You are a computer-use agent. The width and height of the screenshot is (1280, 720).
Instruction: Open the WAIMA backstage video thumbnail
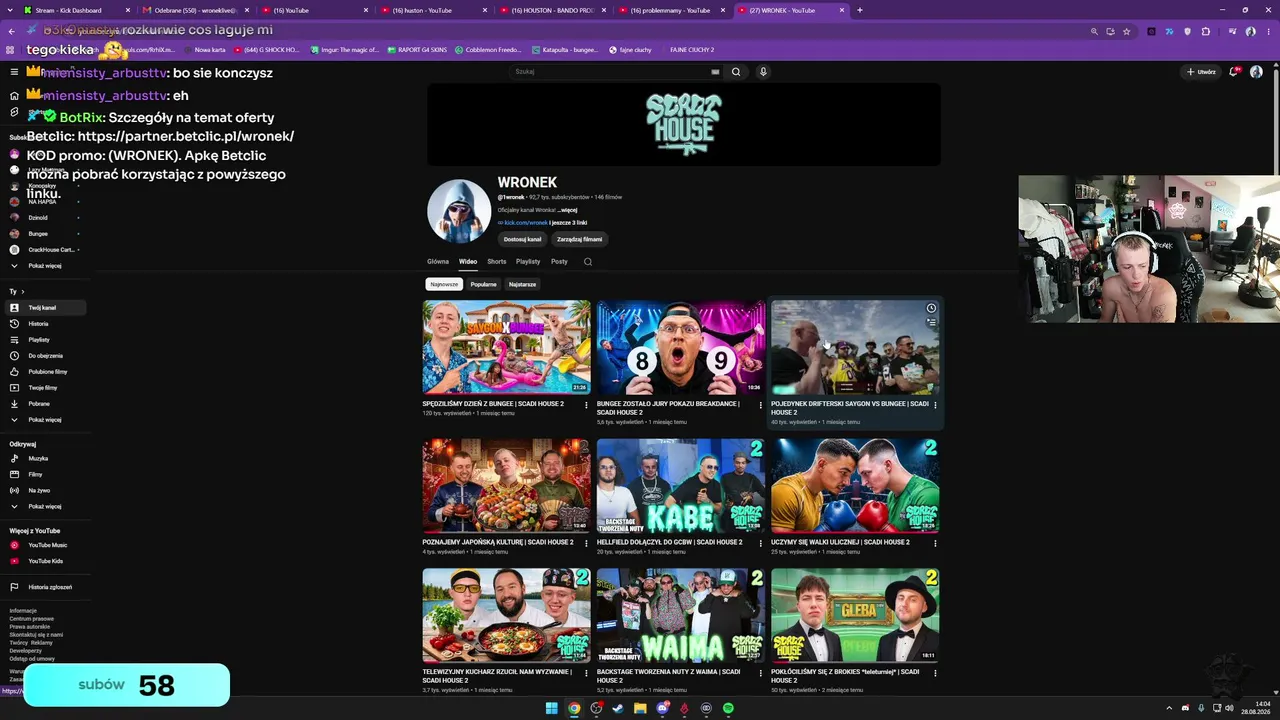[681, 615]
